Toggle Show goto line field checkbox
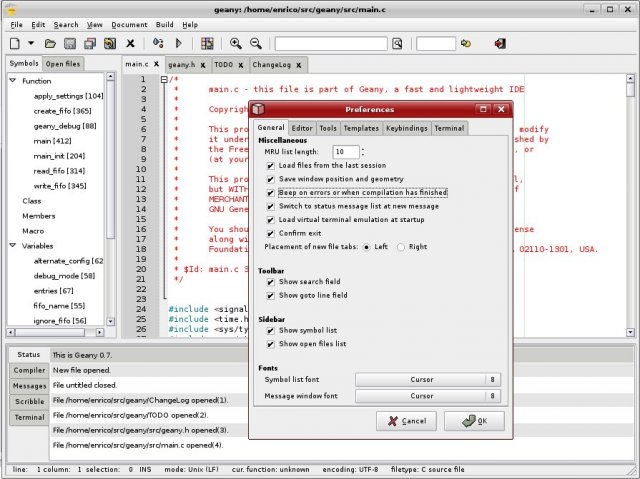 coord(270,295)
